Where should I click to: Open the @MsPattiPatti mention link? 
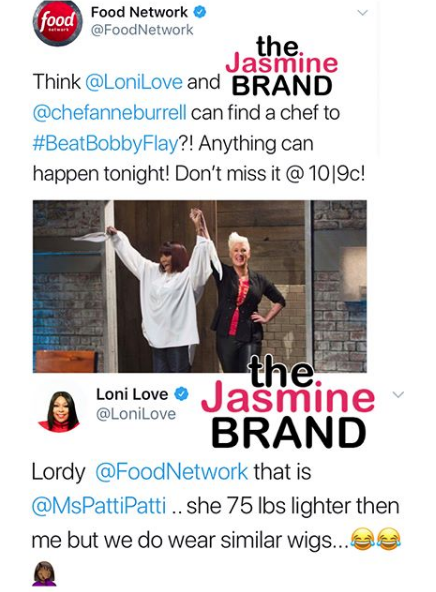coord(99,506)
